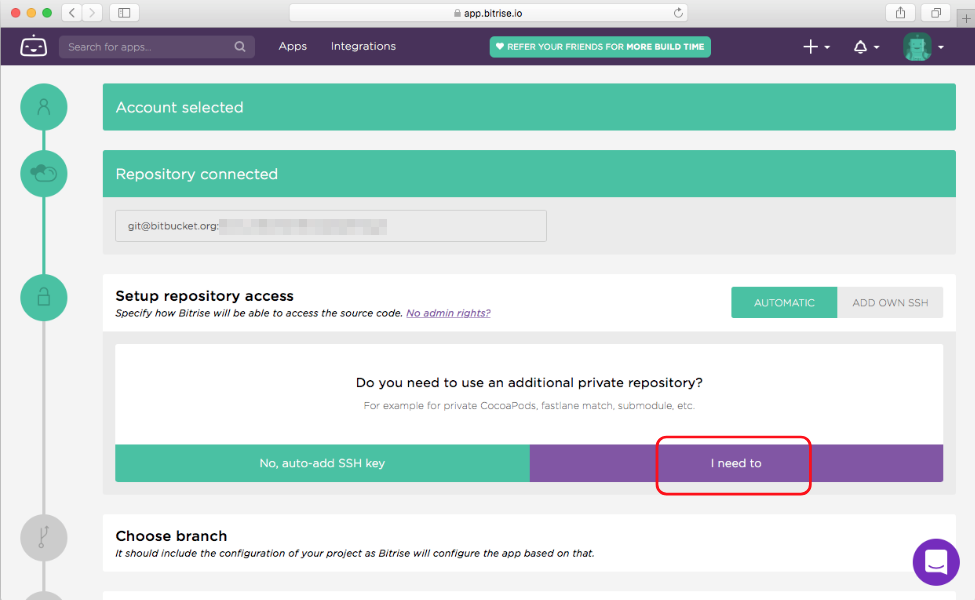
Task: Expand the Account selected section
Action: click(529, 107)
